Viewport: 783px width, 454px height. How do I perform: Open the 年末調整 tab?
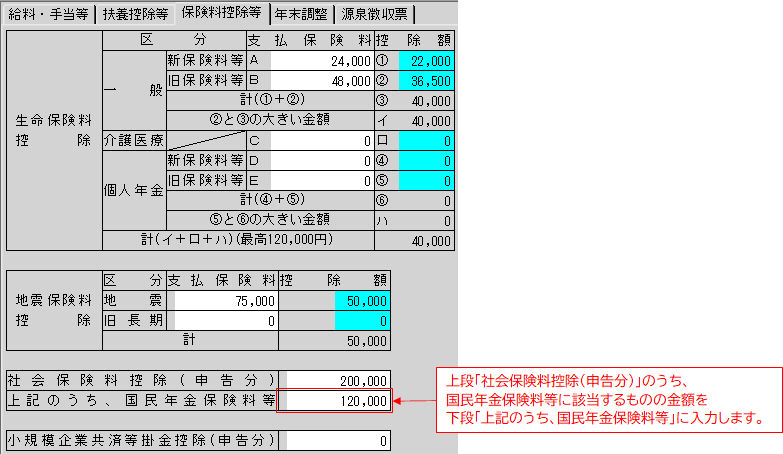(x=301, y=14)
